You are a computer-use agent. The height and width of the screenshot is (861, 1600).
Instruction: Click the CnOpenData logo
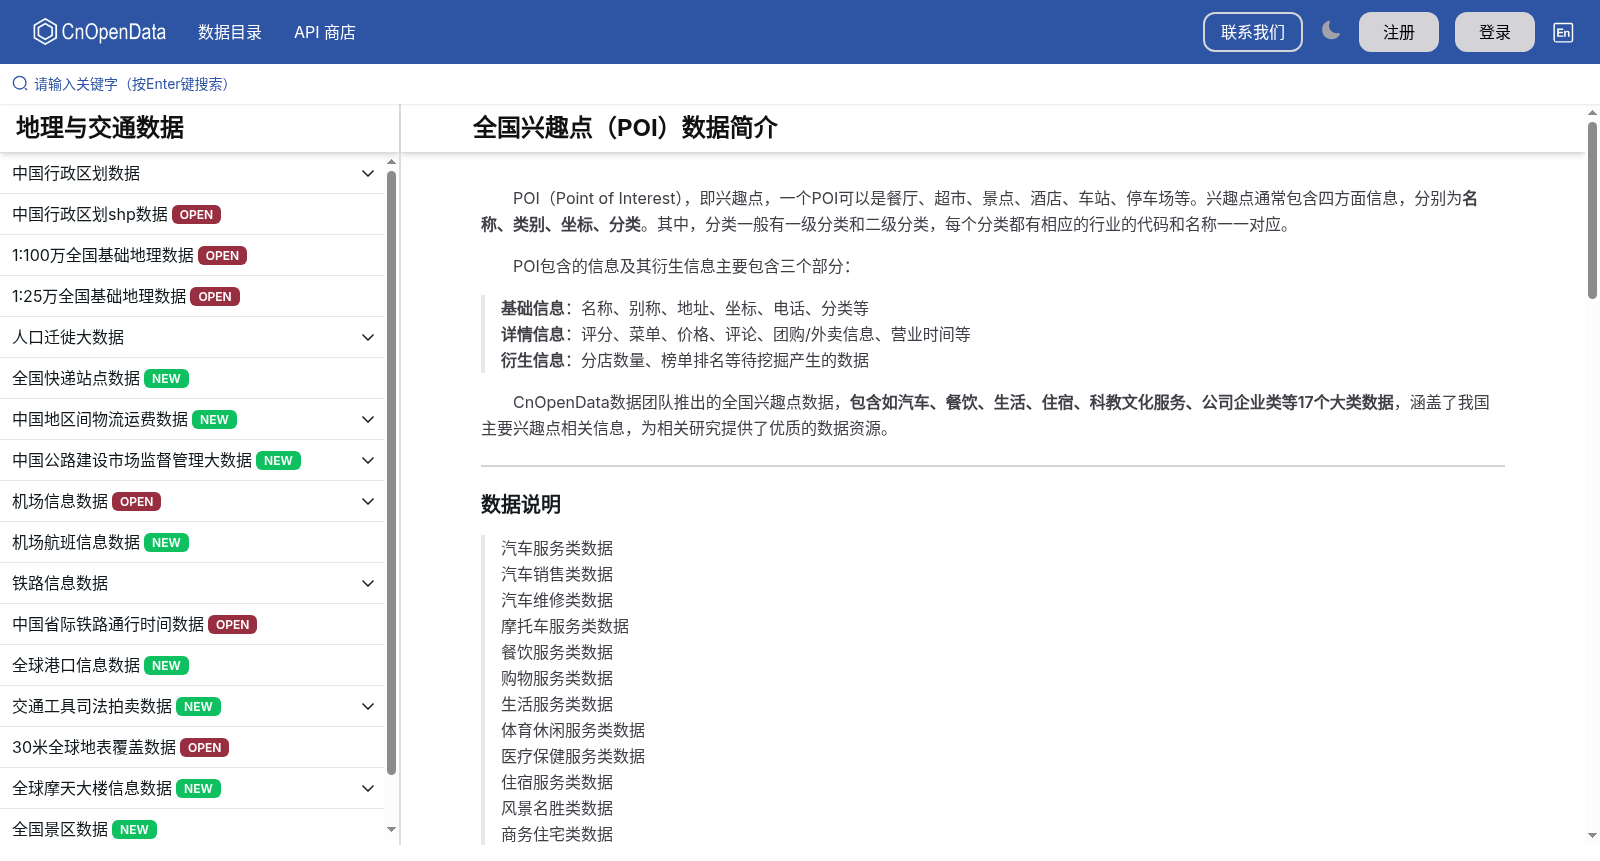(99, 32)
